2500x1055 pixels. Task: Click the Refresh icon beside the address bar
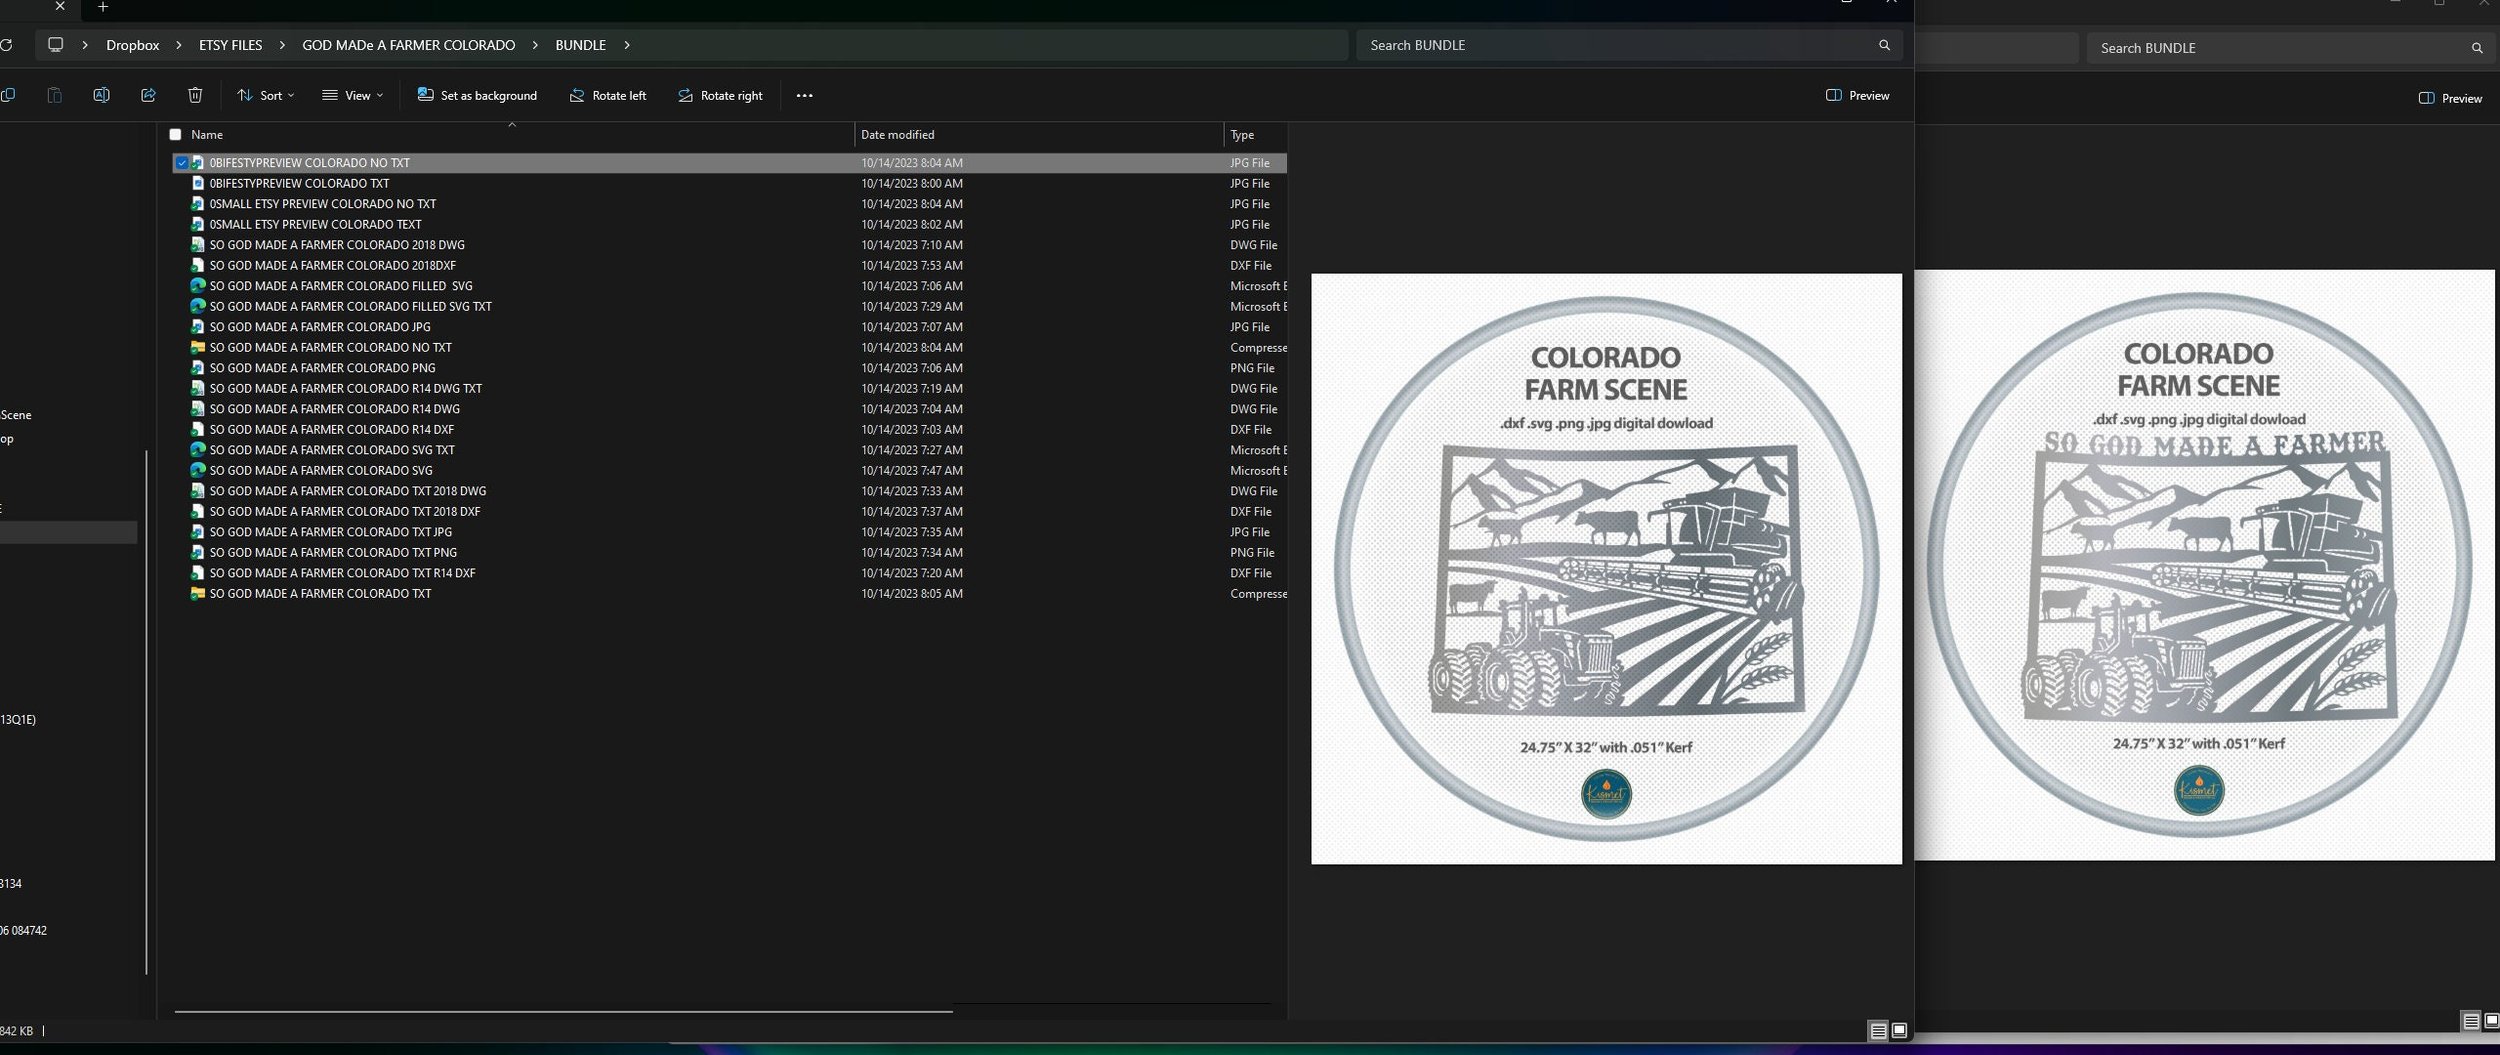coord(5,45)
